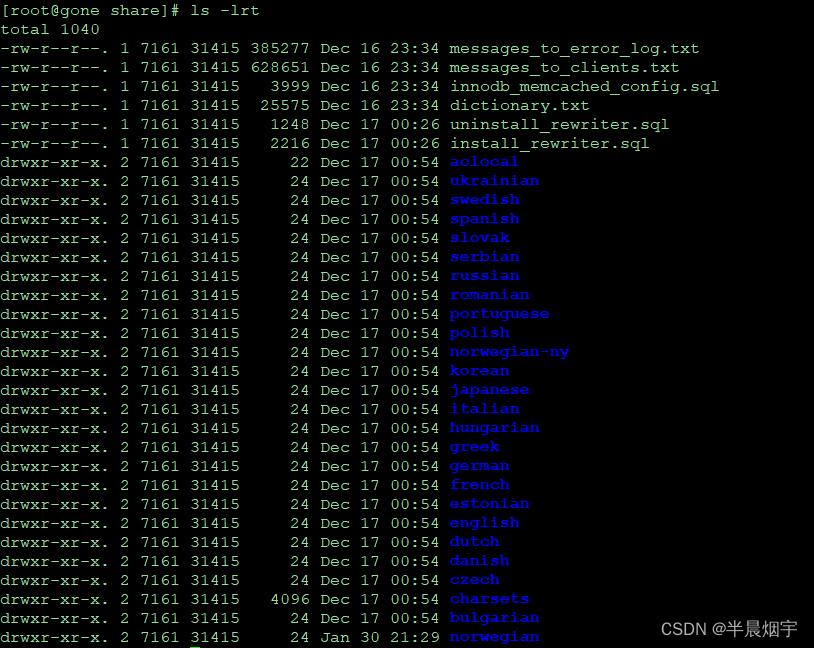This screenshot has width=814, height=648.
Task: Click the file size 1248
Action: [290, 125]
